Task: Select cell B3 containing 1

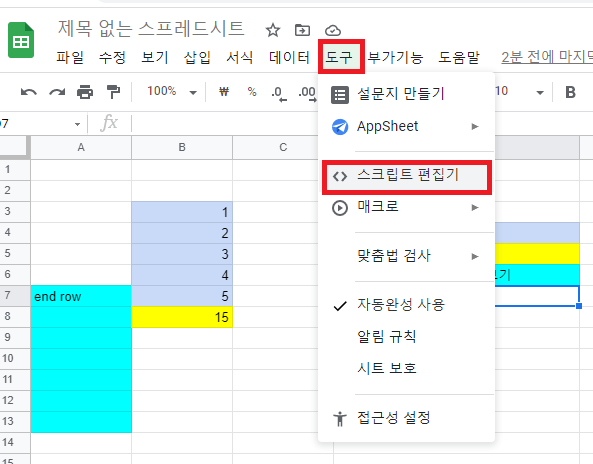Action: tap(182, 212)
